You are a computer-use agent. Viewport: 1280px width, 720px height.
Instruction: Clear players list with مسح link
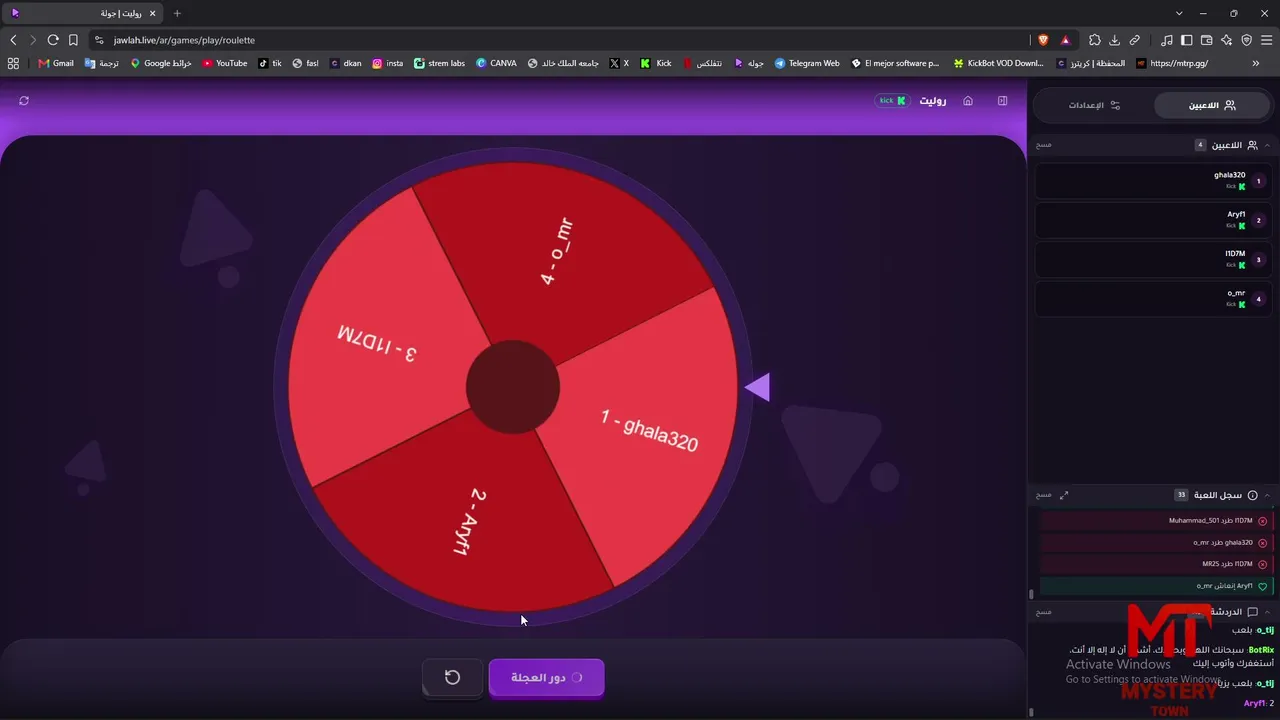[x=1044, y=145]
